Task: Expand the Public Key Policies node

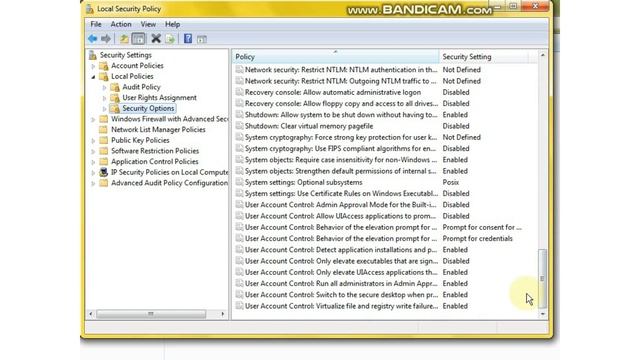Action: (x=93, y=141)
